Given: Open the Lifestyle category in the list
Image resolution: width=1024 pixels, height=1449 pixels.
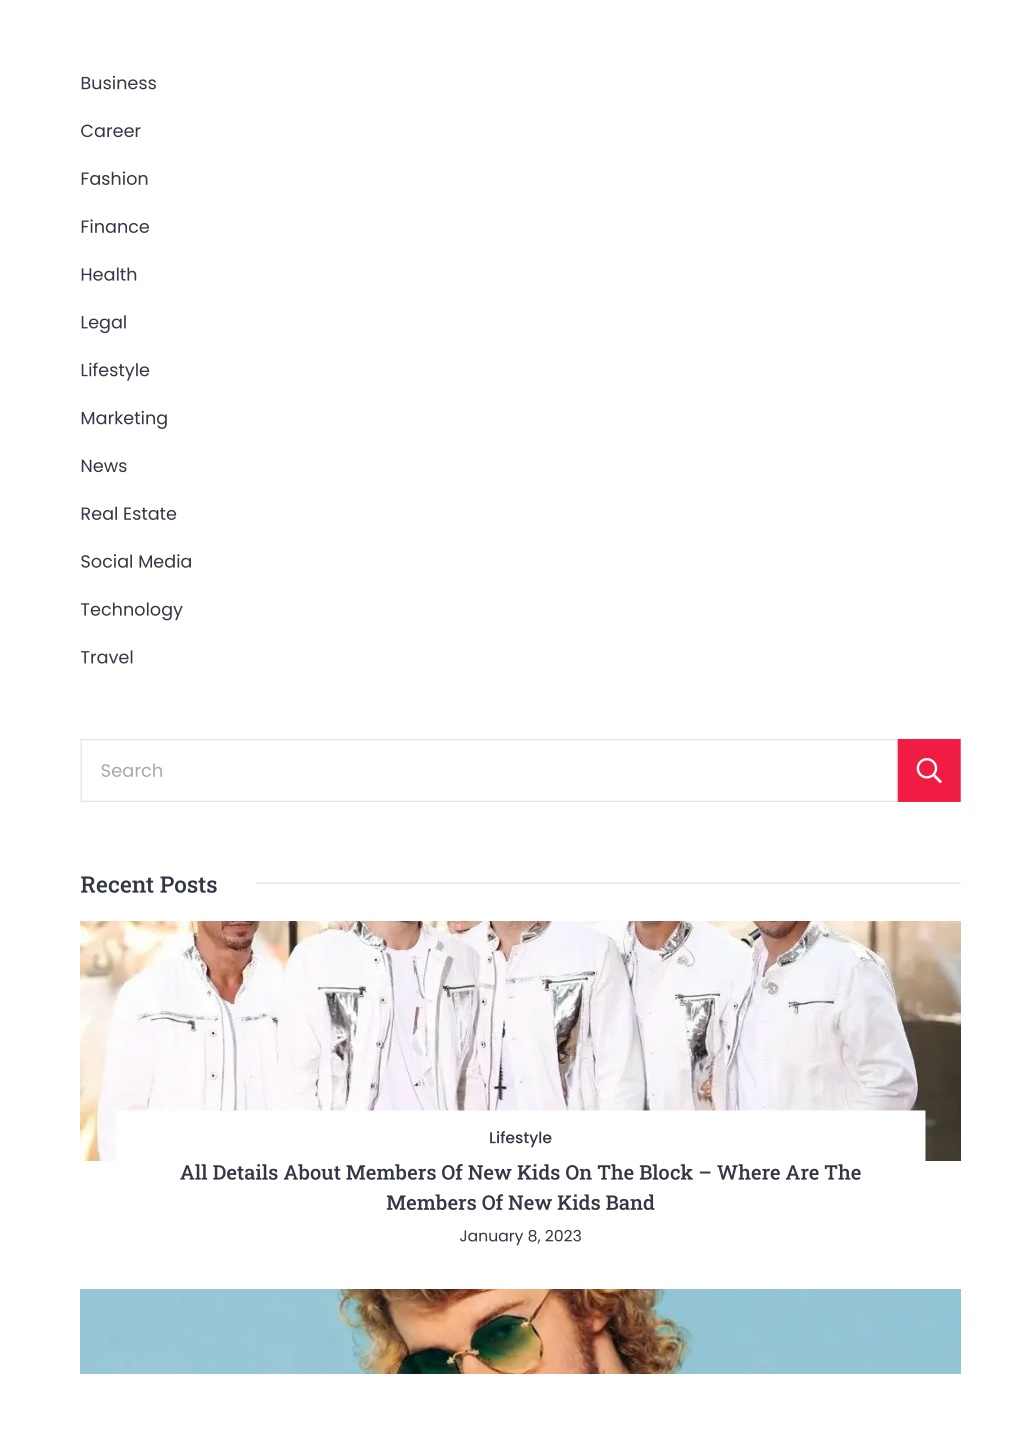Looking at the screenshot, I should pyautogui.click(x=115, y=370).
